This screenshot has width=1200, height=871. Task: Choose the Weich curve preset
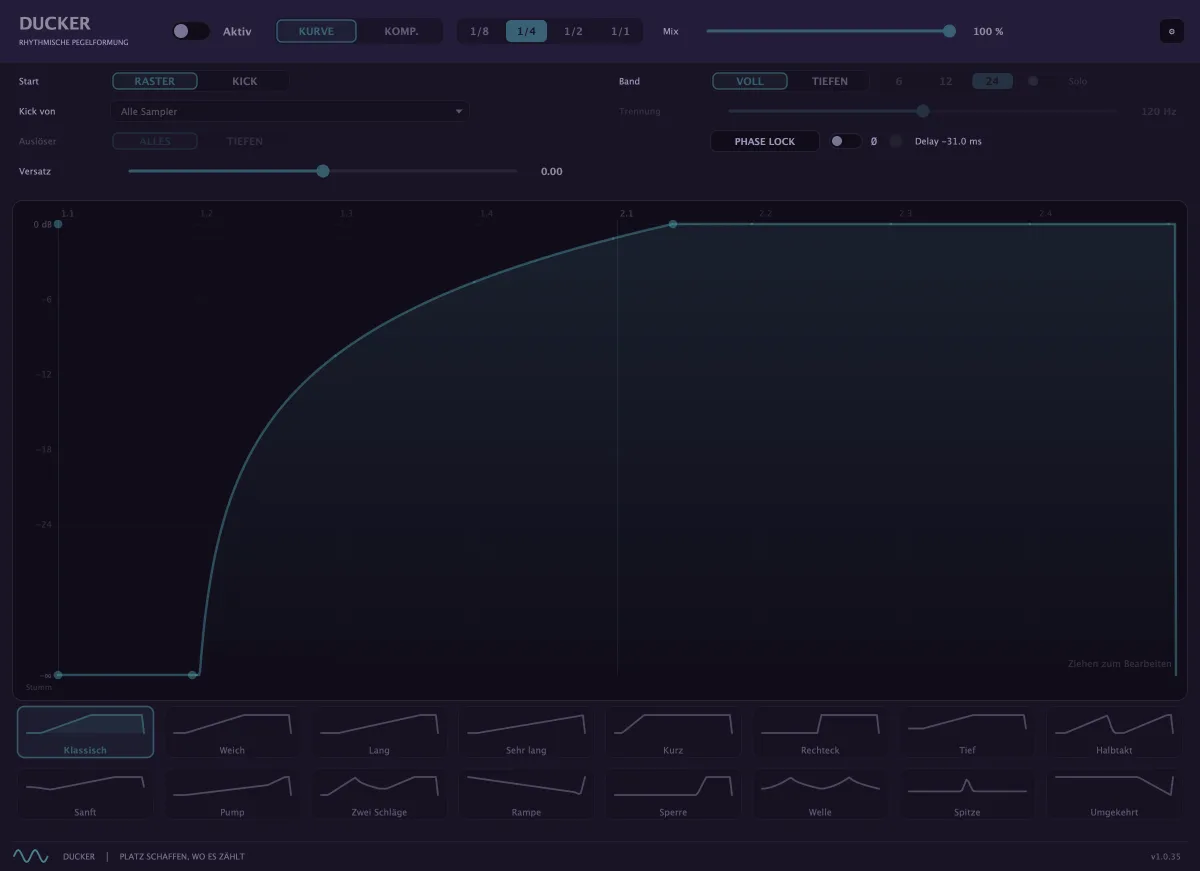click(232, 732)
